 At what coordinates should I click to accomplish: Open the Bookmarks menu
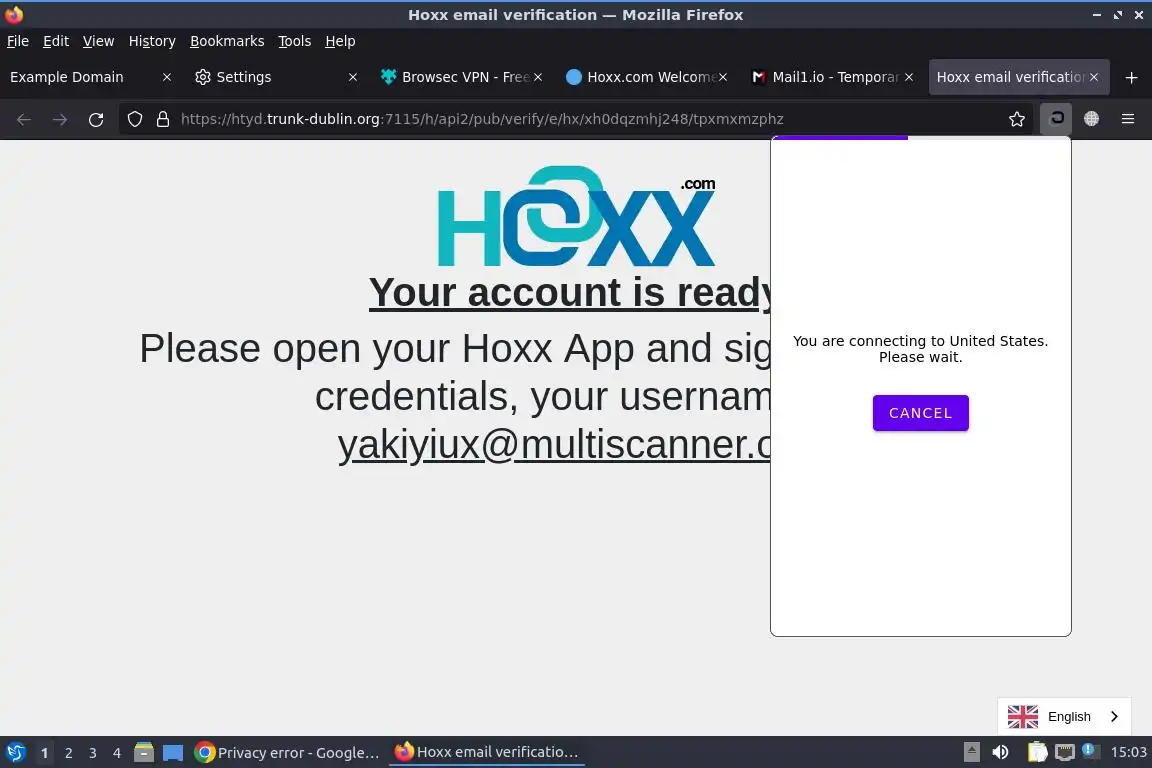click(x=227, y=41)
